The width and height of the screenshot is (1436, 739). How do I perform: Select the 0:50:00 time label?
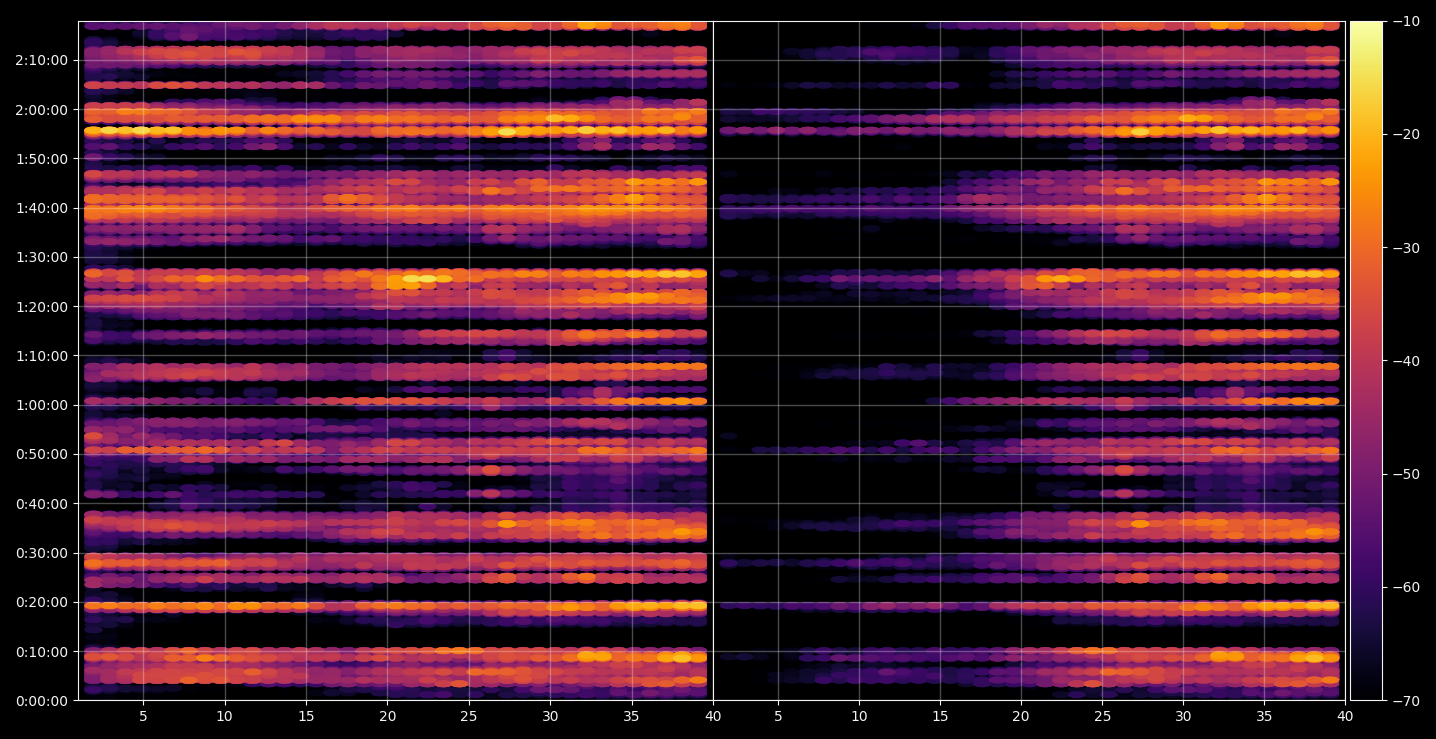41,454
